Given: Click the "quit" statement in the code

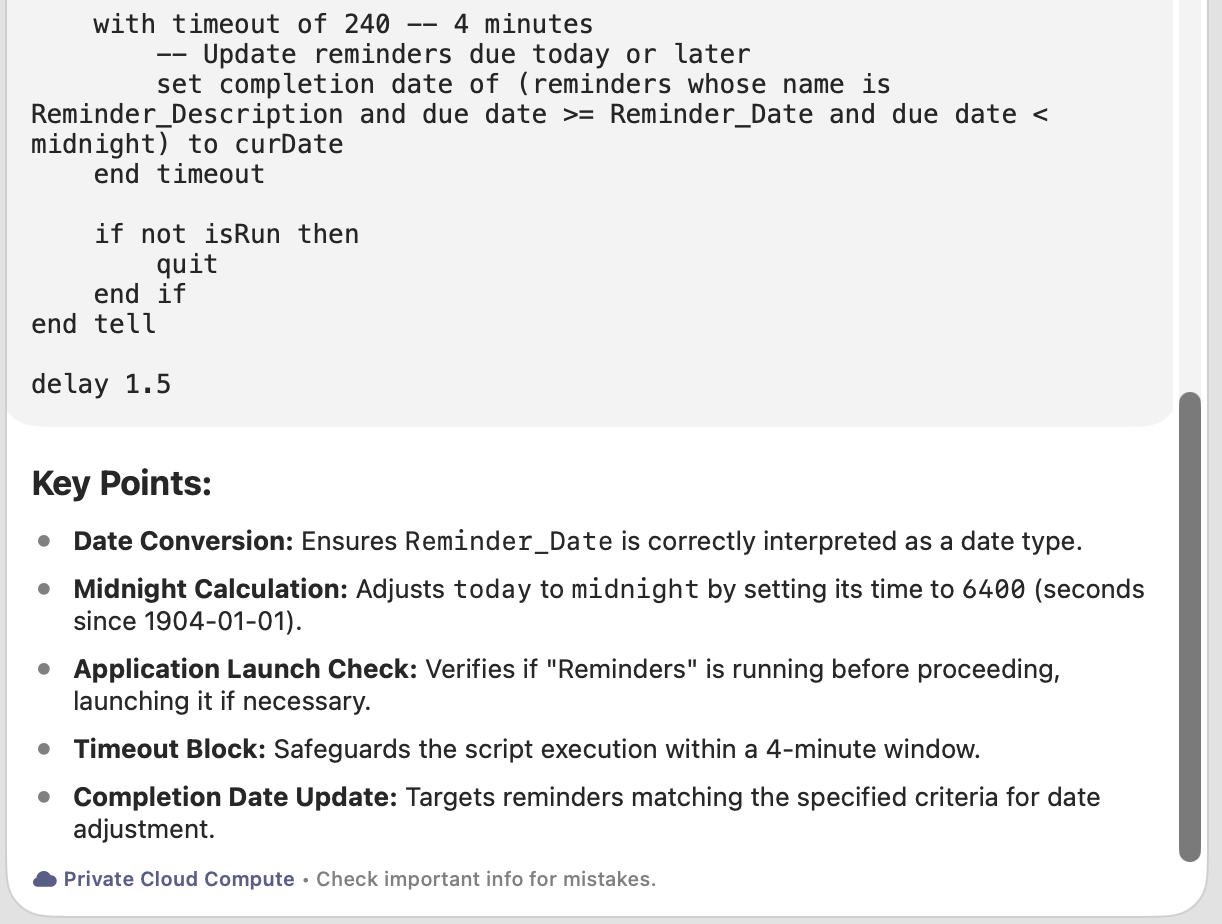Looking at the screenshot, I should point(187,264).
